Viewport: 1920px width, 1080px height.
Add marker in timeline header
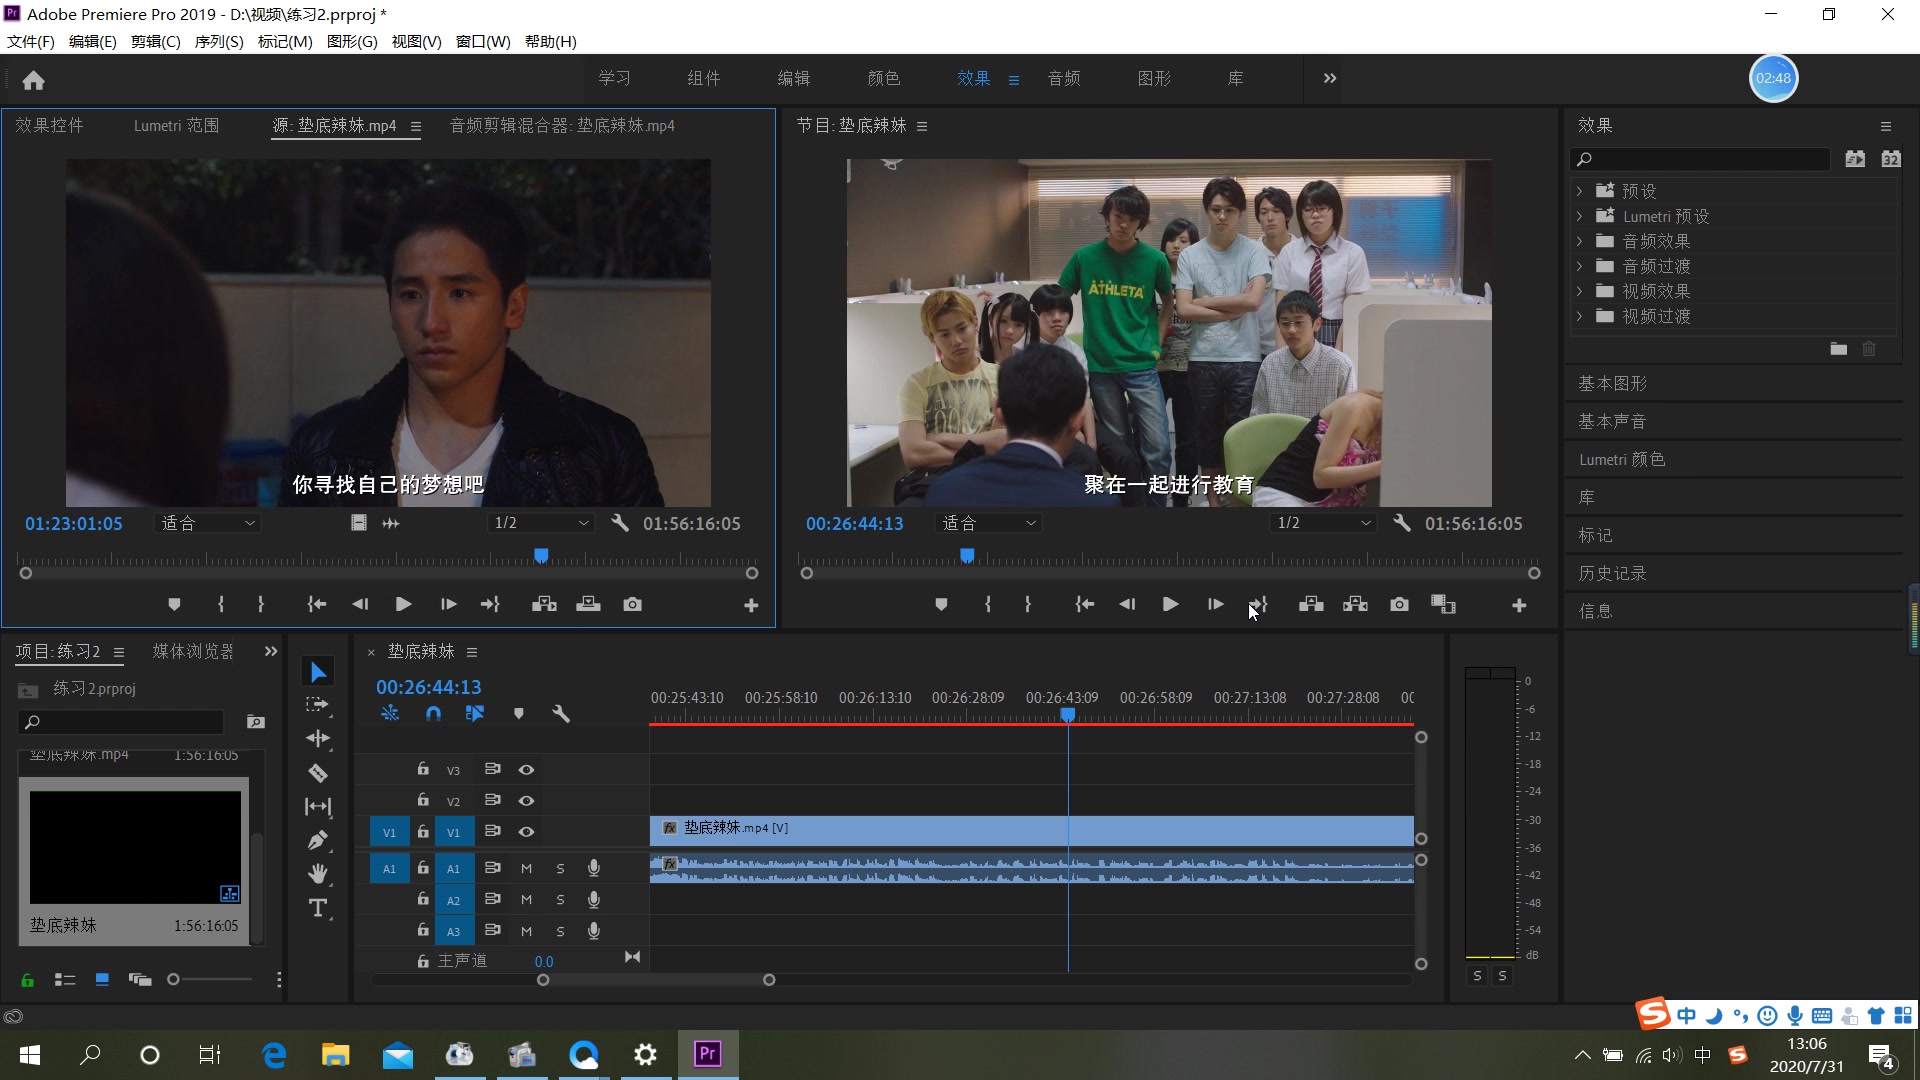coord(518,714)
